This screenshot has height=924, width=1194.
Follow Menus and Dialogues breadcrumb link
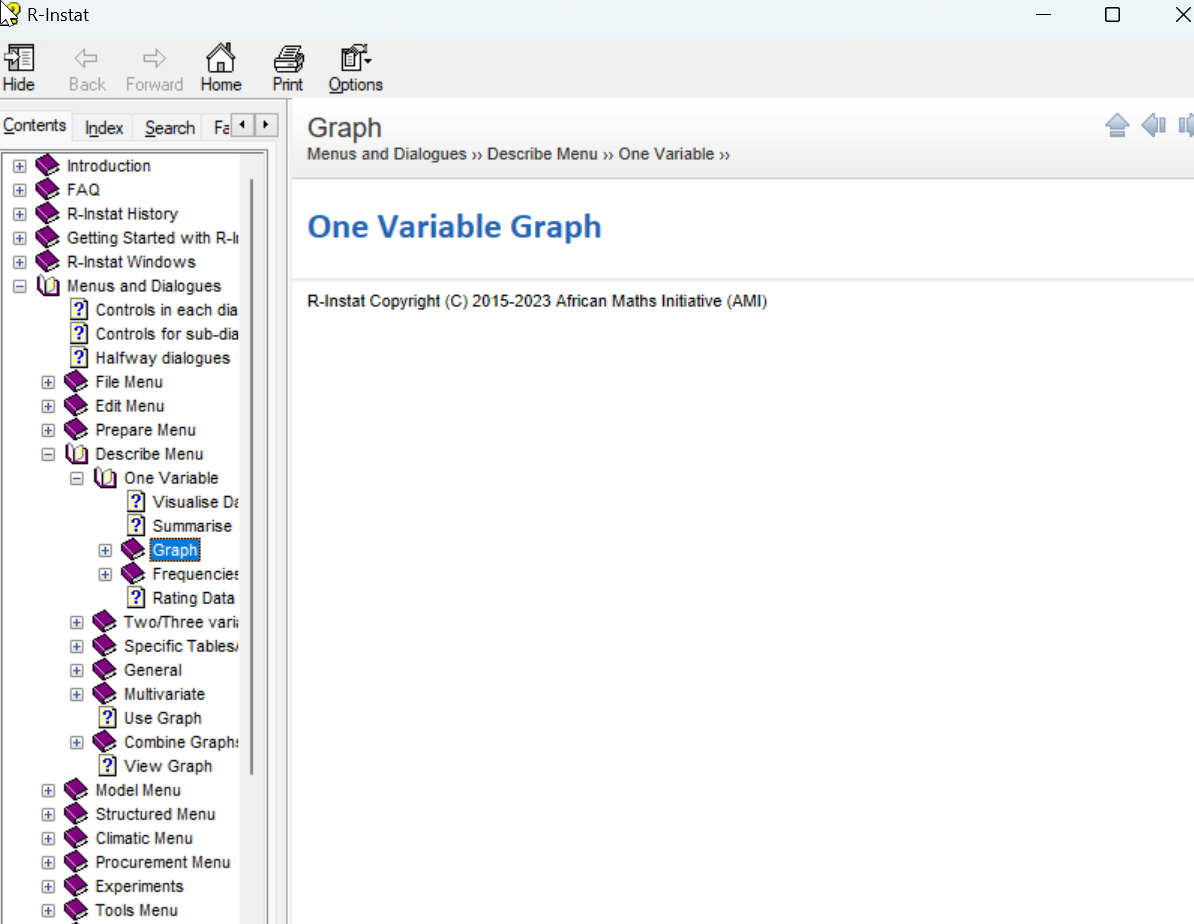point(386,154)
